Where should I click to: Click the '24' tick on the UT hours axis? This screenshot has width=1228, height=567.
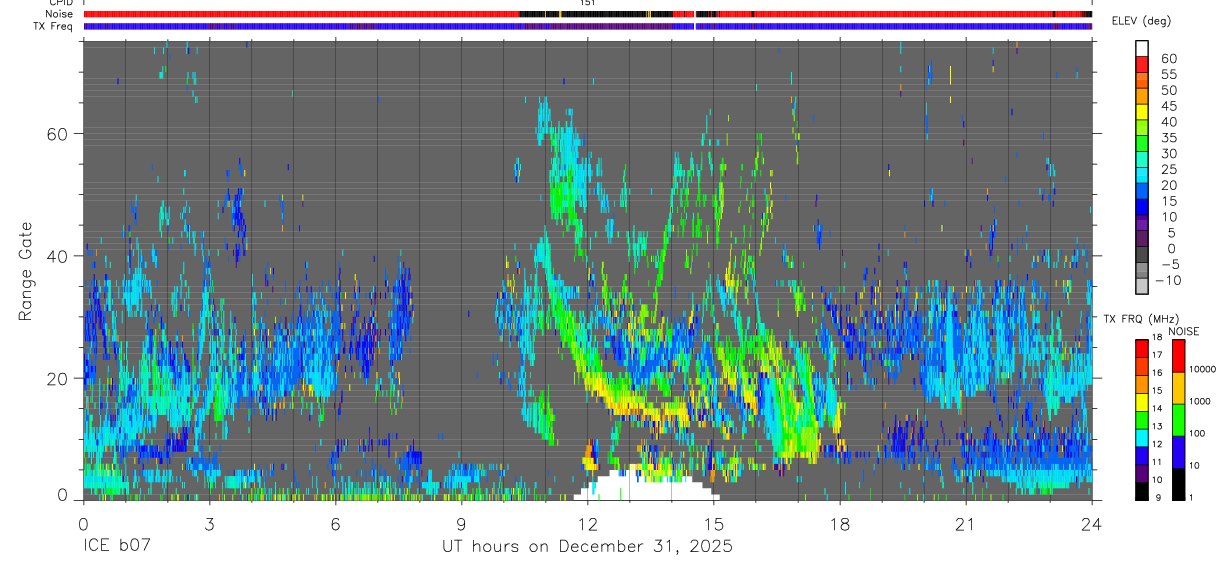1091,524
